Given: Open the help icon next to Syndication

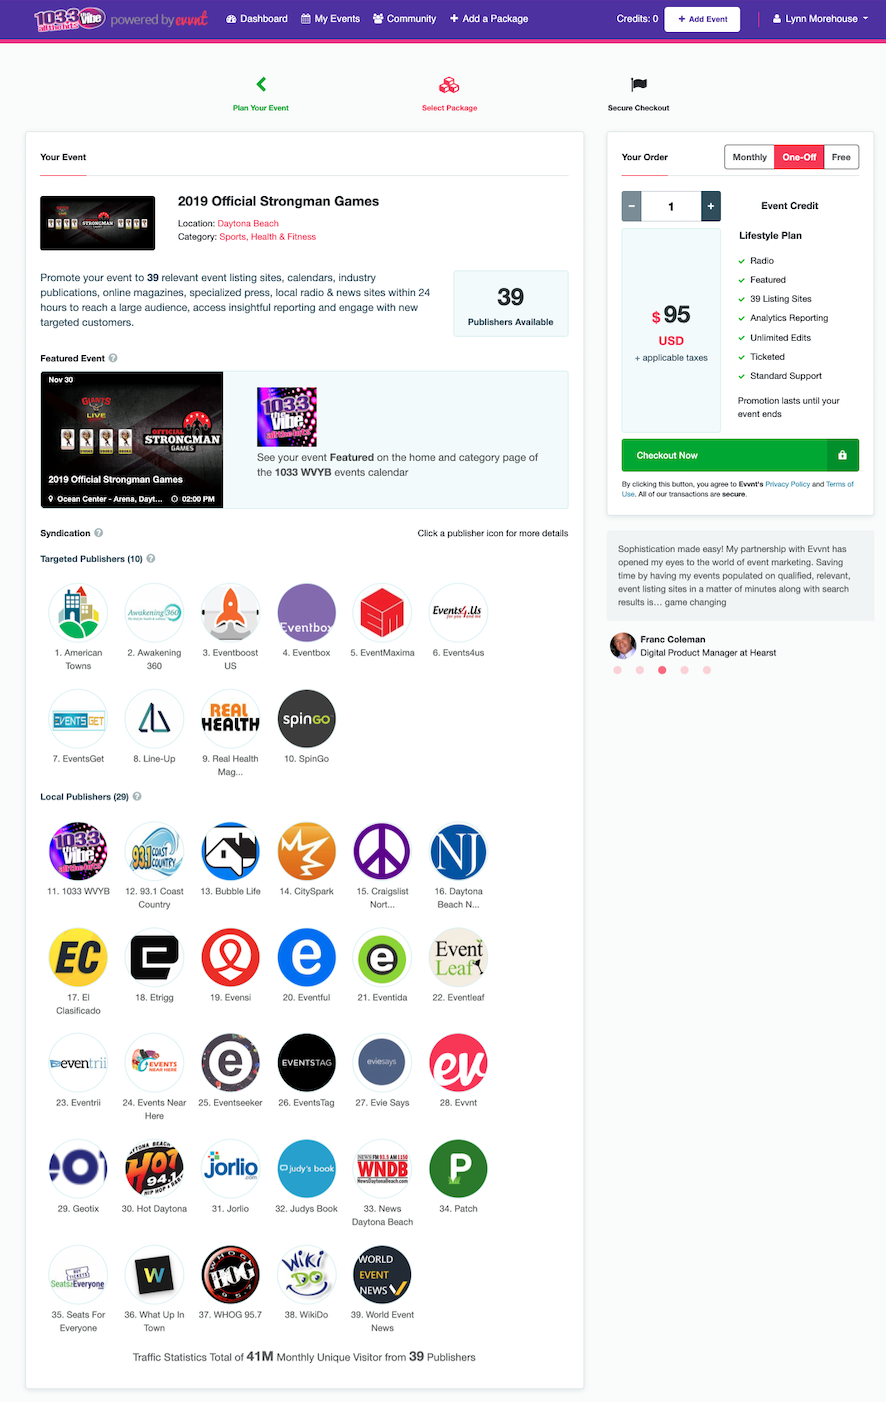Looking at the screenshot, I should [x=98, y=533].
